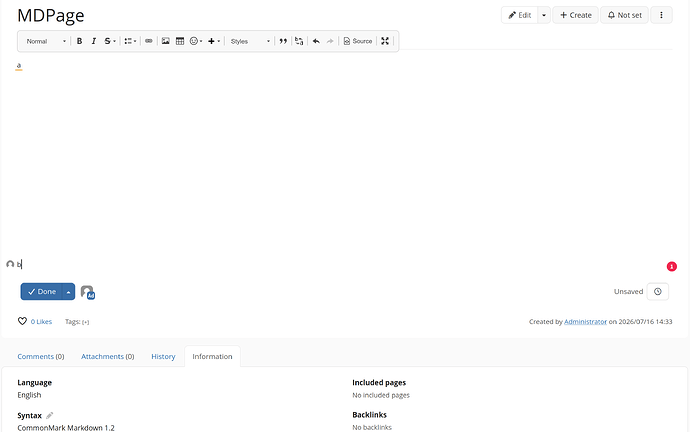Switch to the Comments tab
The width and height of the screenshot is (690, 432).
tap(41, 356)
